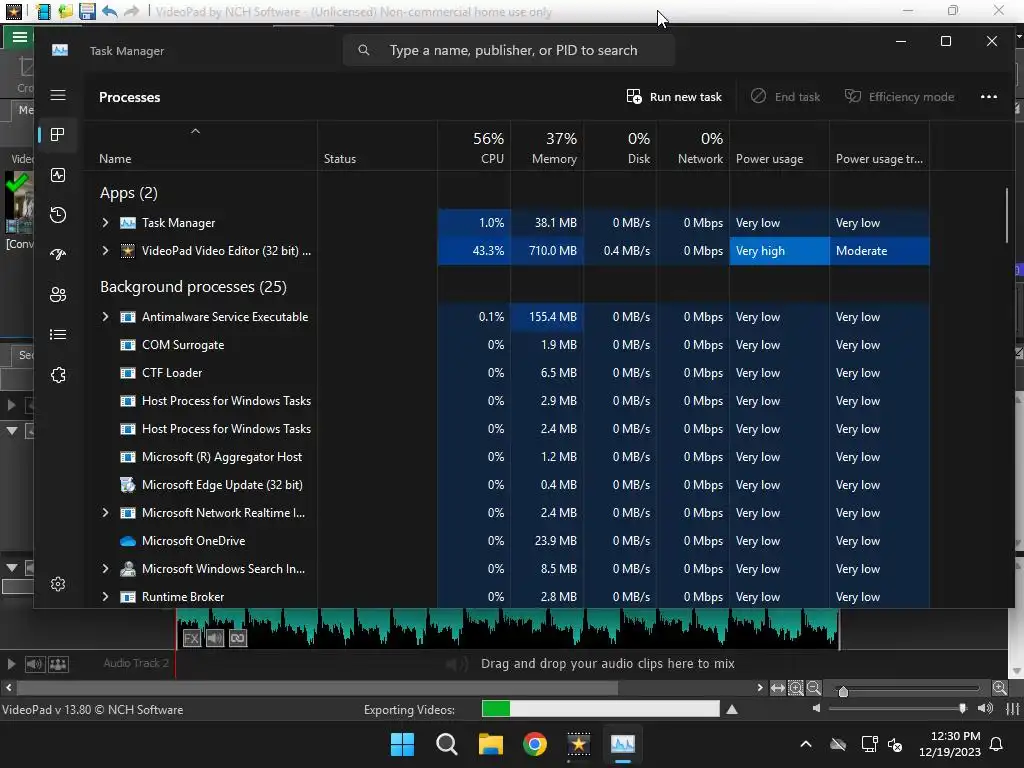Screen dimensions: 1024x768
Task: Click speaker icon on the audio clip
Action: (x=215, y=638)
